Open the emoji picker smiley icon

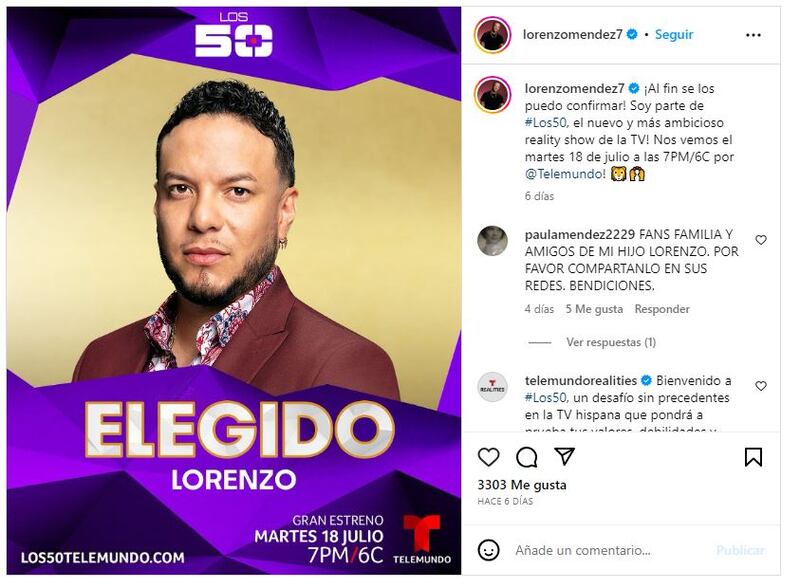488,550
